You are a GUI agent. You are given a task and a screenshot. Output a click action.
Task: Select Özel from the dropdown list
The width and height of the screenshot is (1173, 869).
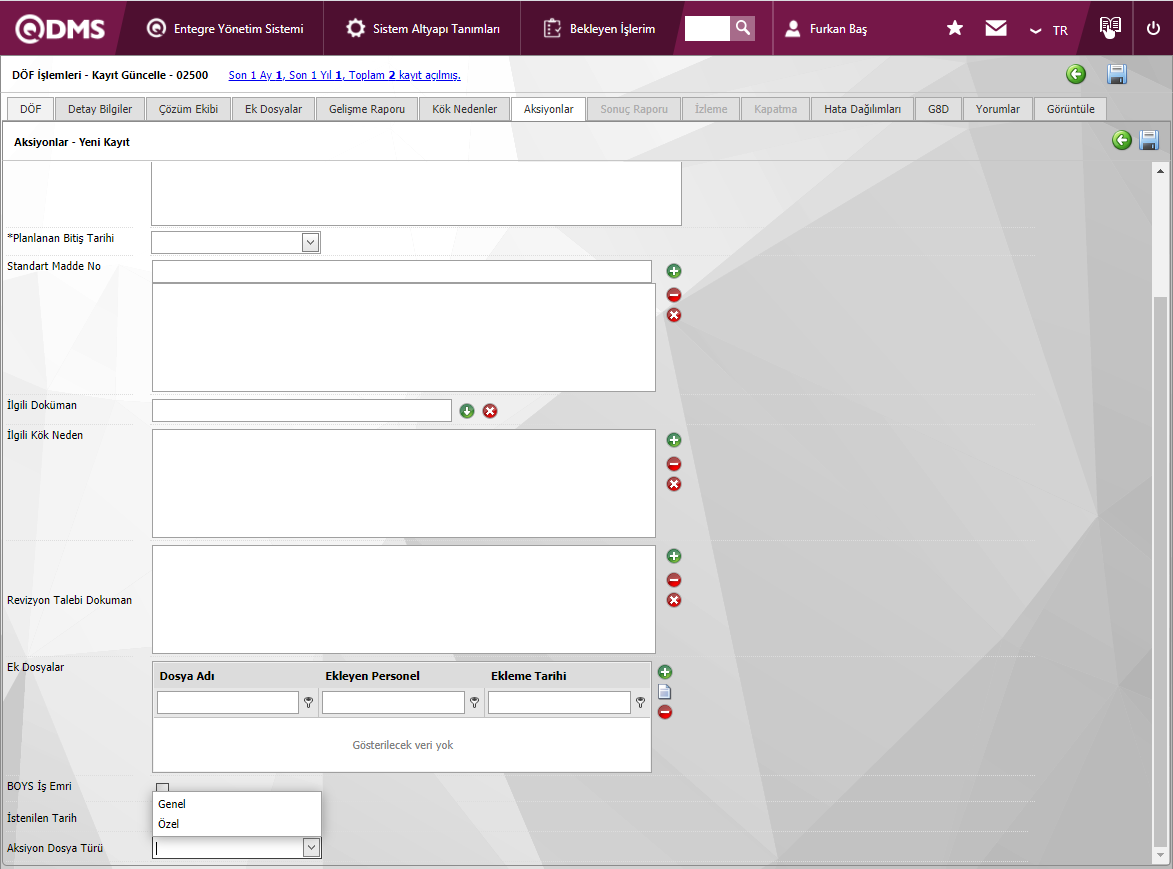[236, 824]
